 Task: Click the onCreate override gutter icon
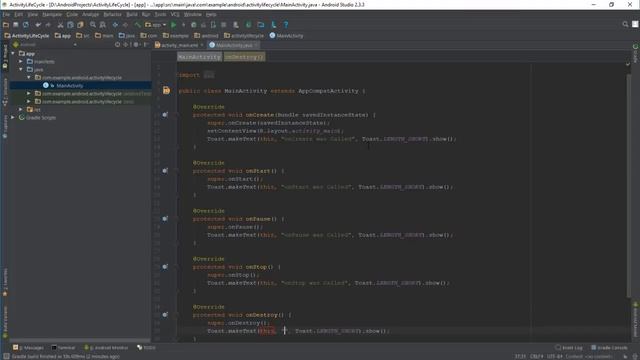tap(165, 115)
